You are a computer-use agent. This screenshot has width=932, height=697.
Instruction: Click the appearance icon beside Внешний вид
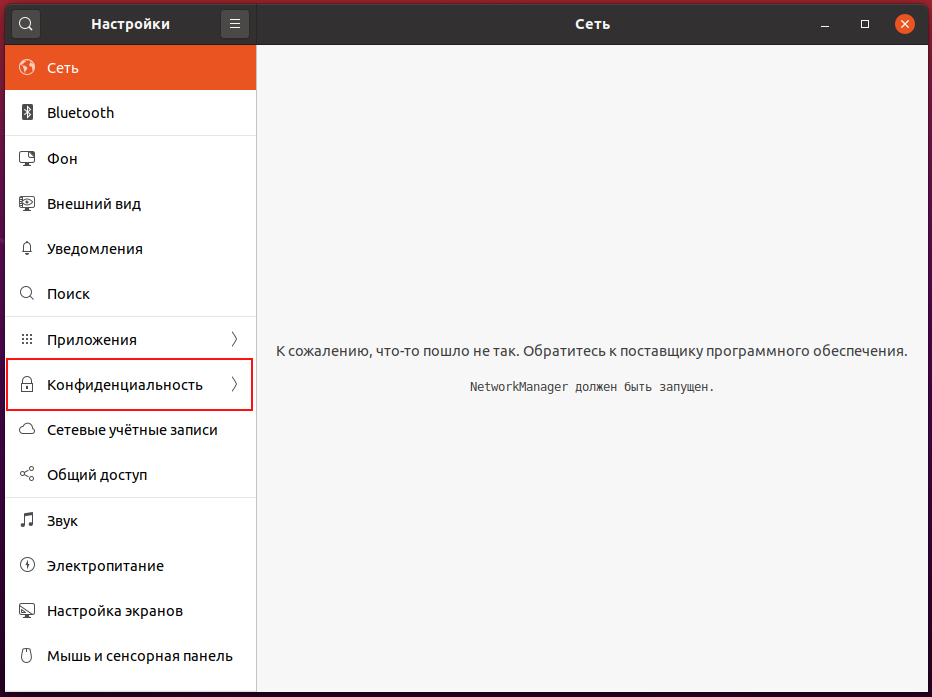pyautogui.click(x=27, y=203)
